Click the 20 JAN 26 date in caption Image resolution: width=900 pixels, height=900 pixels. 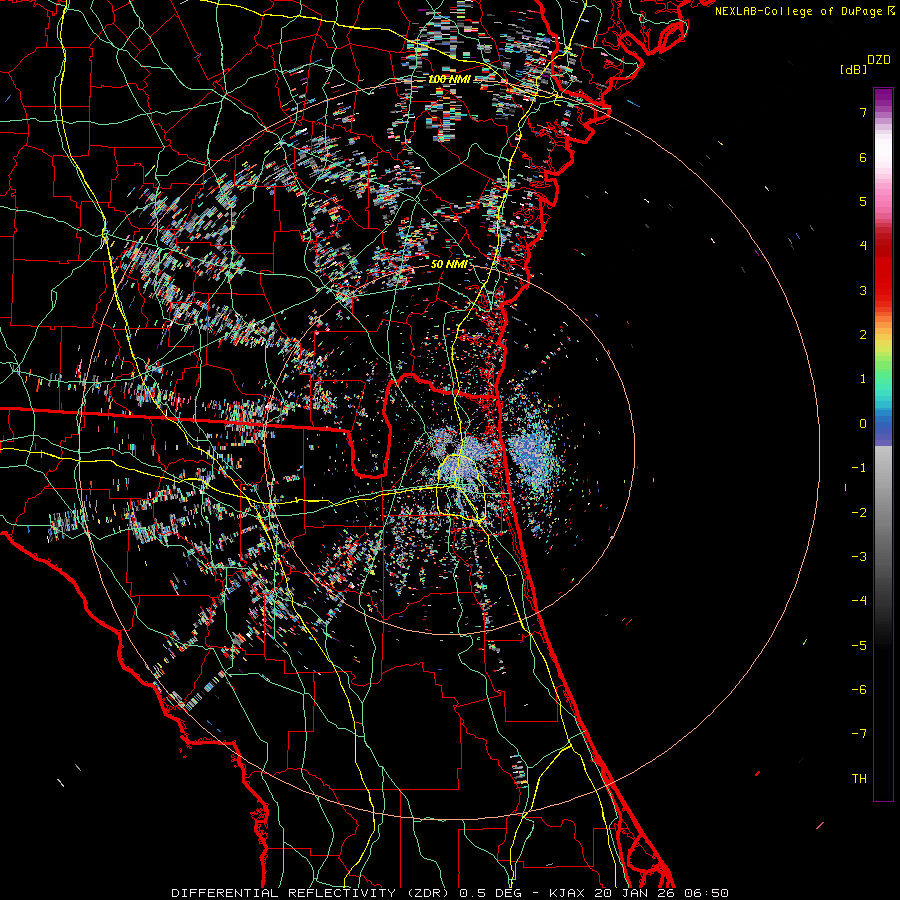point(636,893)
